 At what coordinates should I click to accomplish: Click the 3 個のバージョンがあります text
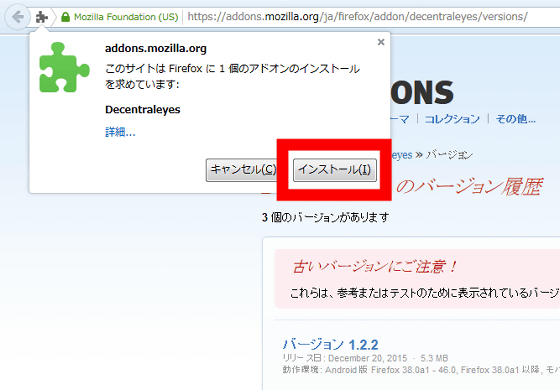pos(325,217)
